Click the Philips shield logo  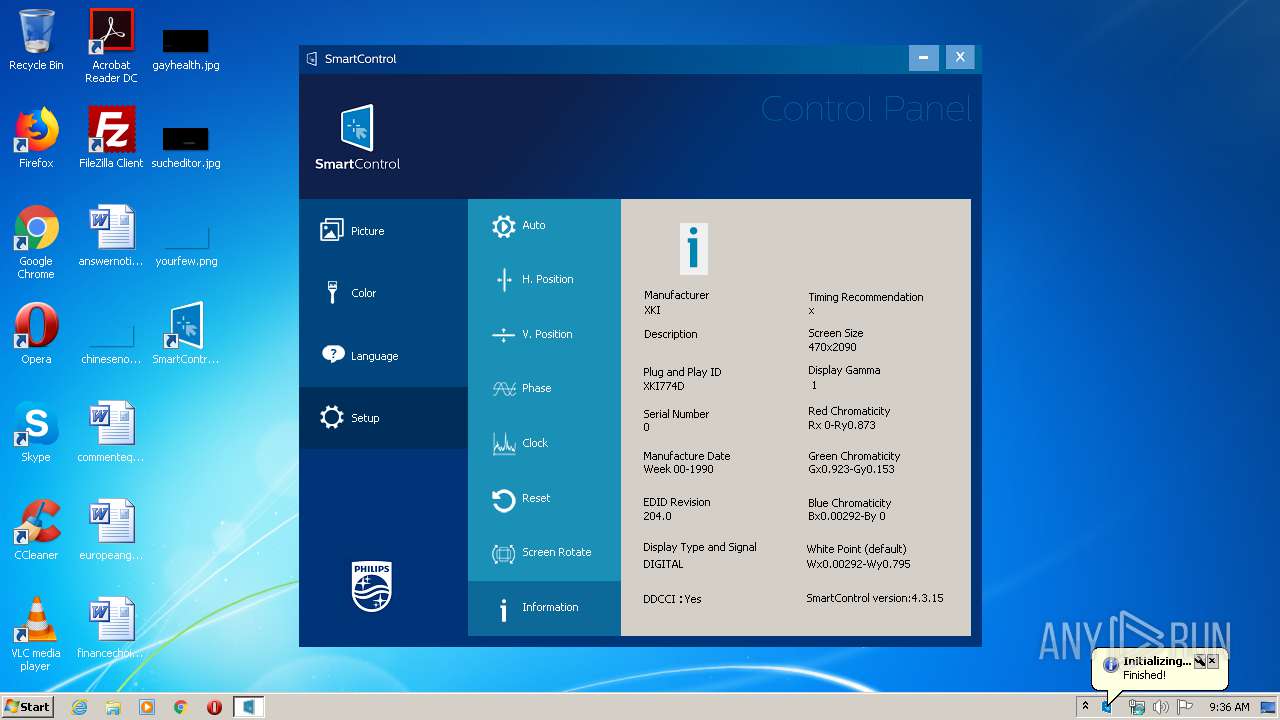372,586
